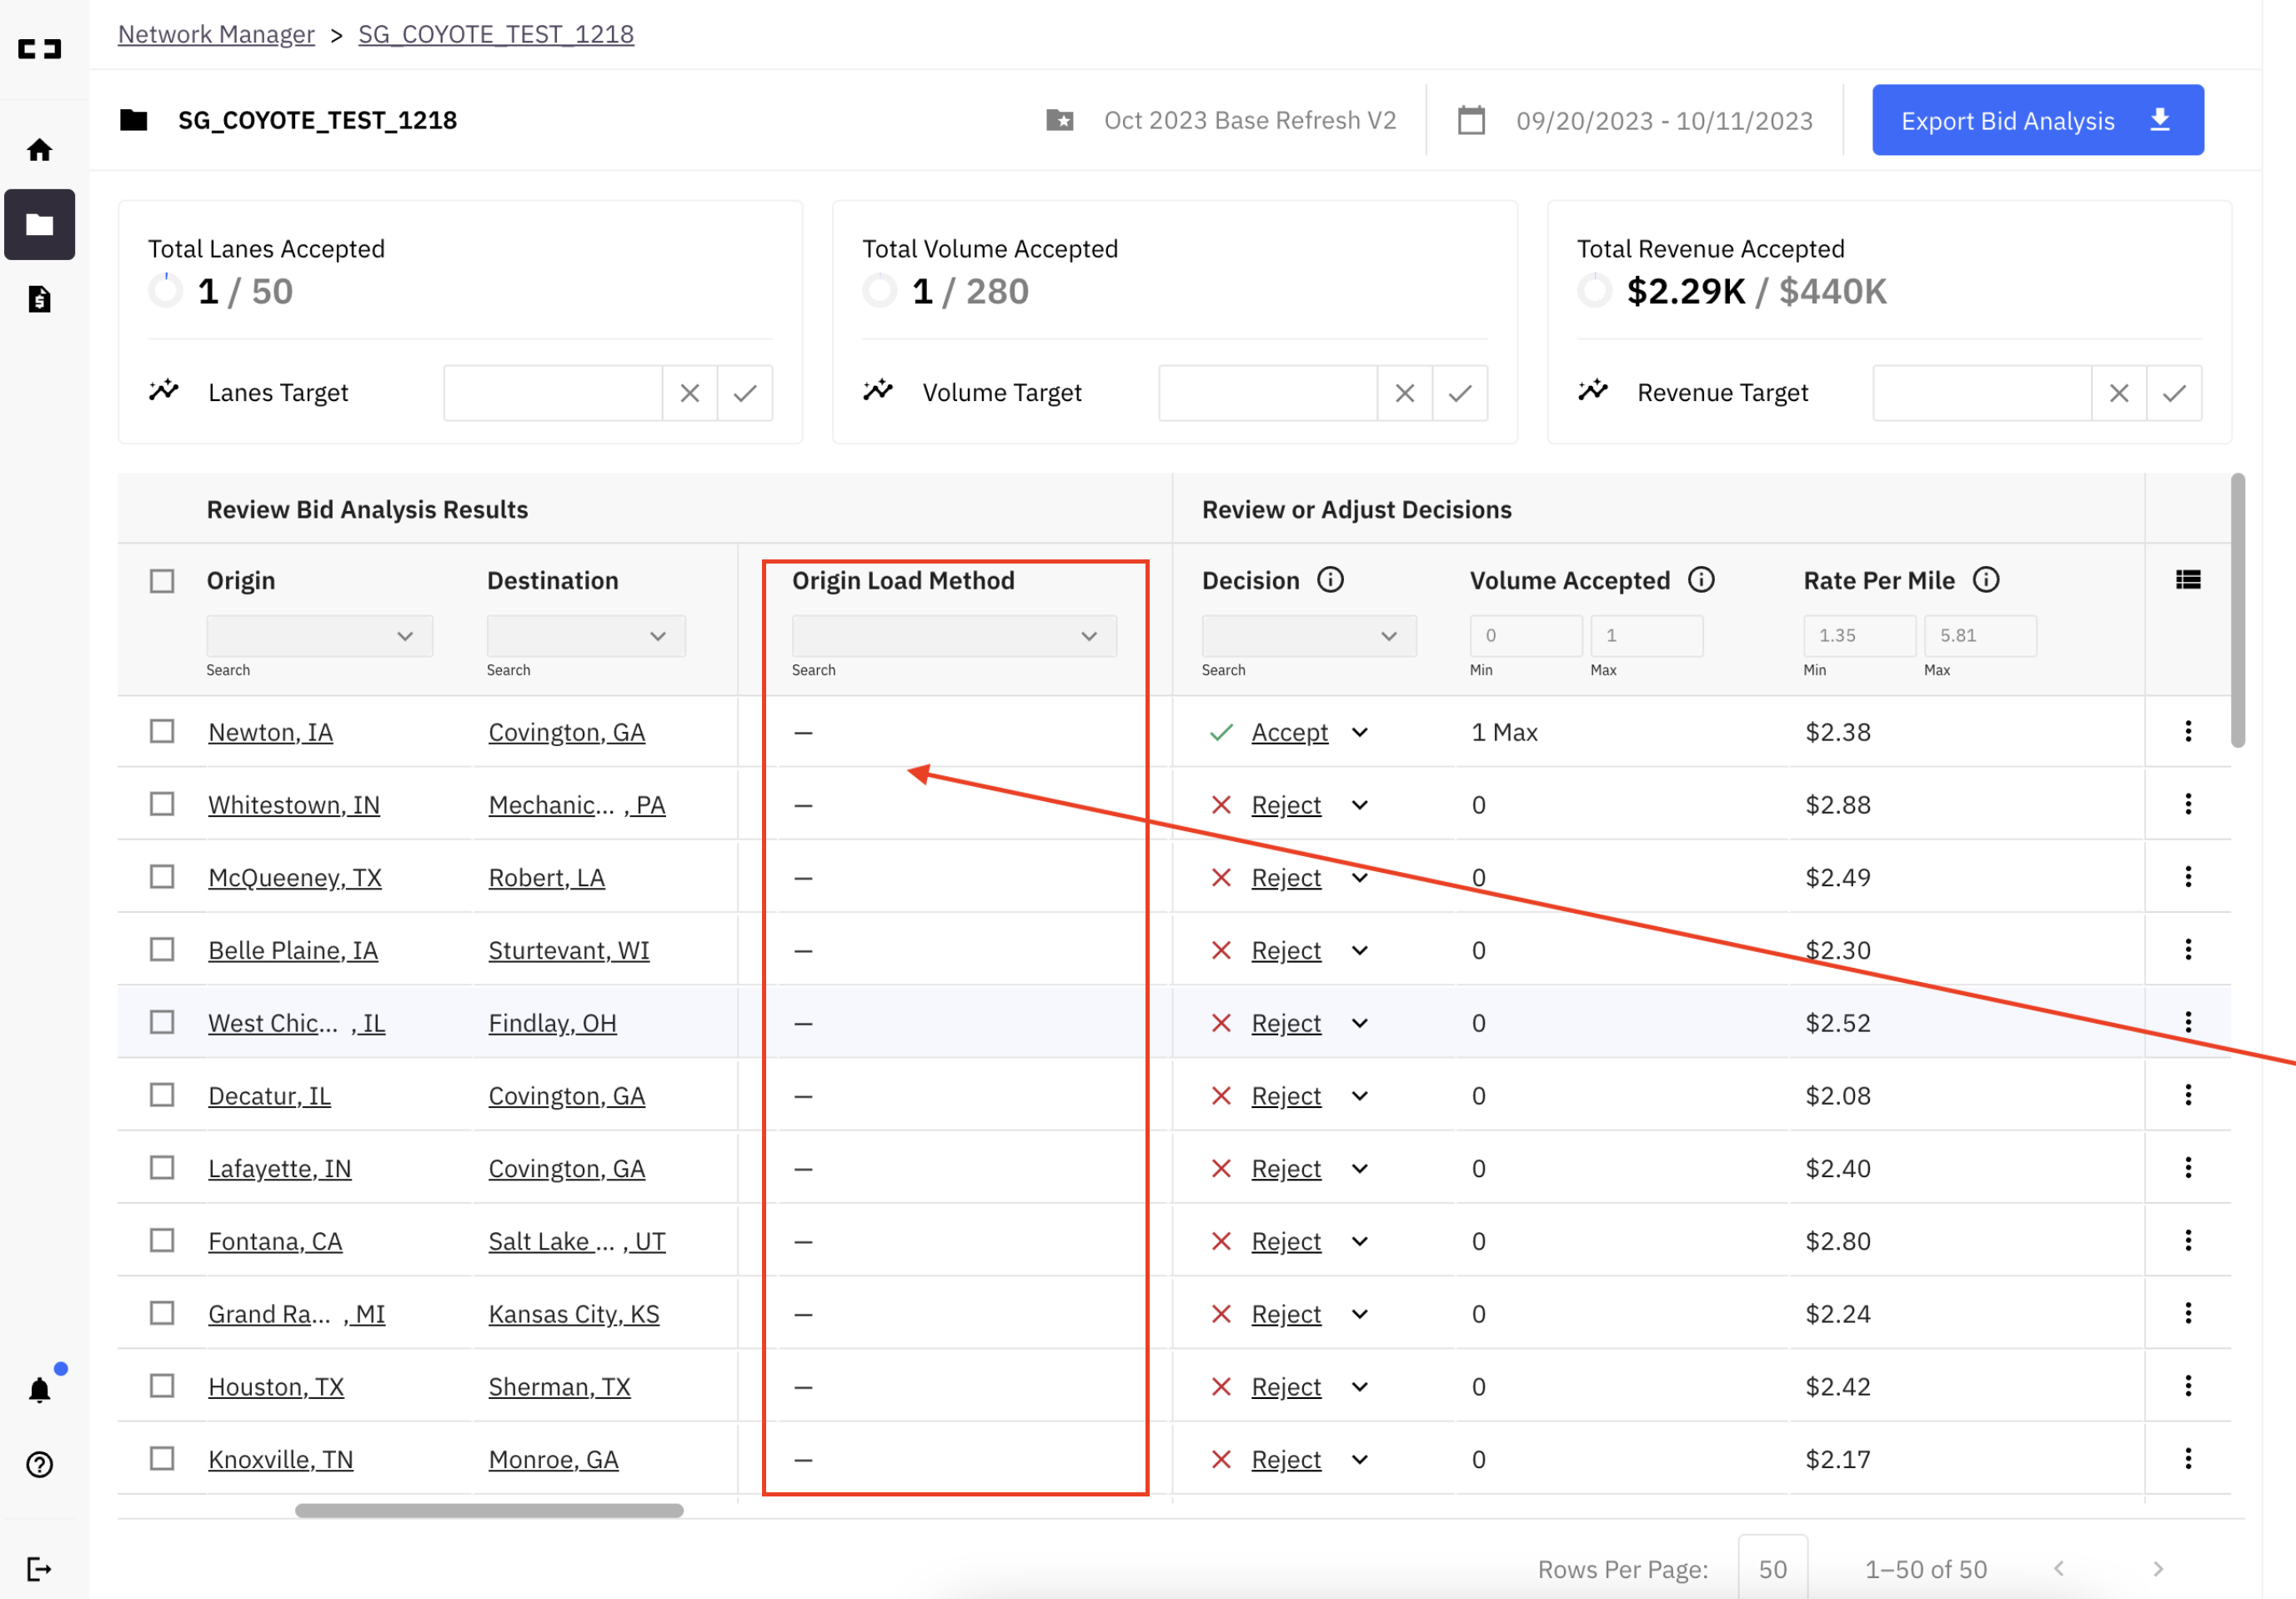Expand decision dropdown for Decatur, IL row
2296x1599 pixels.
(x=1360, y=1095)
